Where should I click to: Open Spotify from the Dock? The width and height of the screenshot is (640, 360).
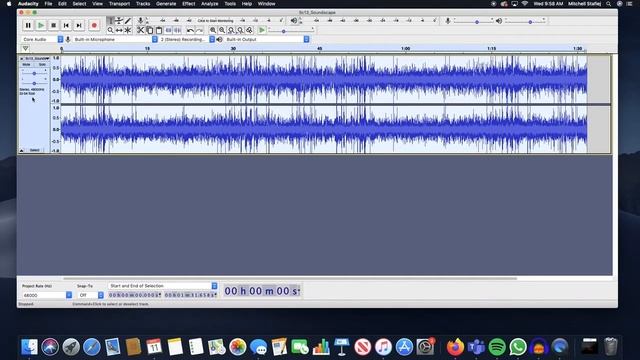point(497,347)
